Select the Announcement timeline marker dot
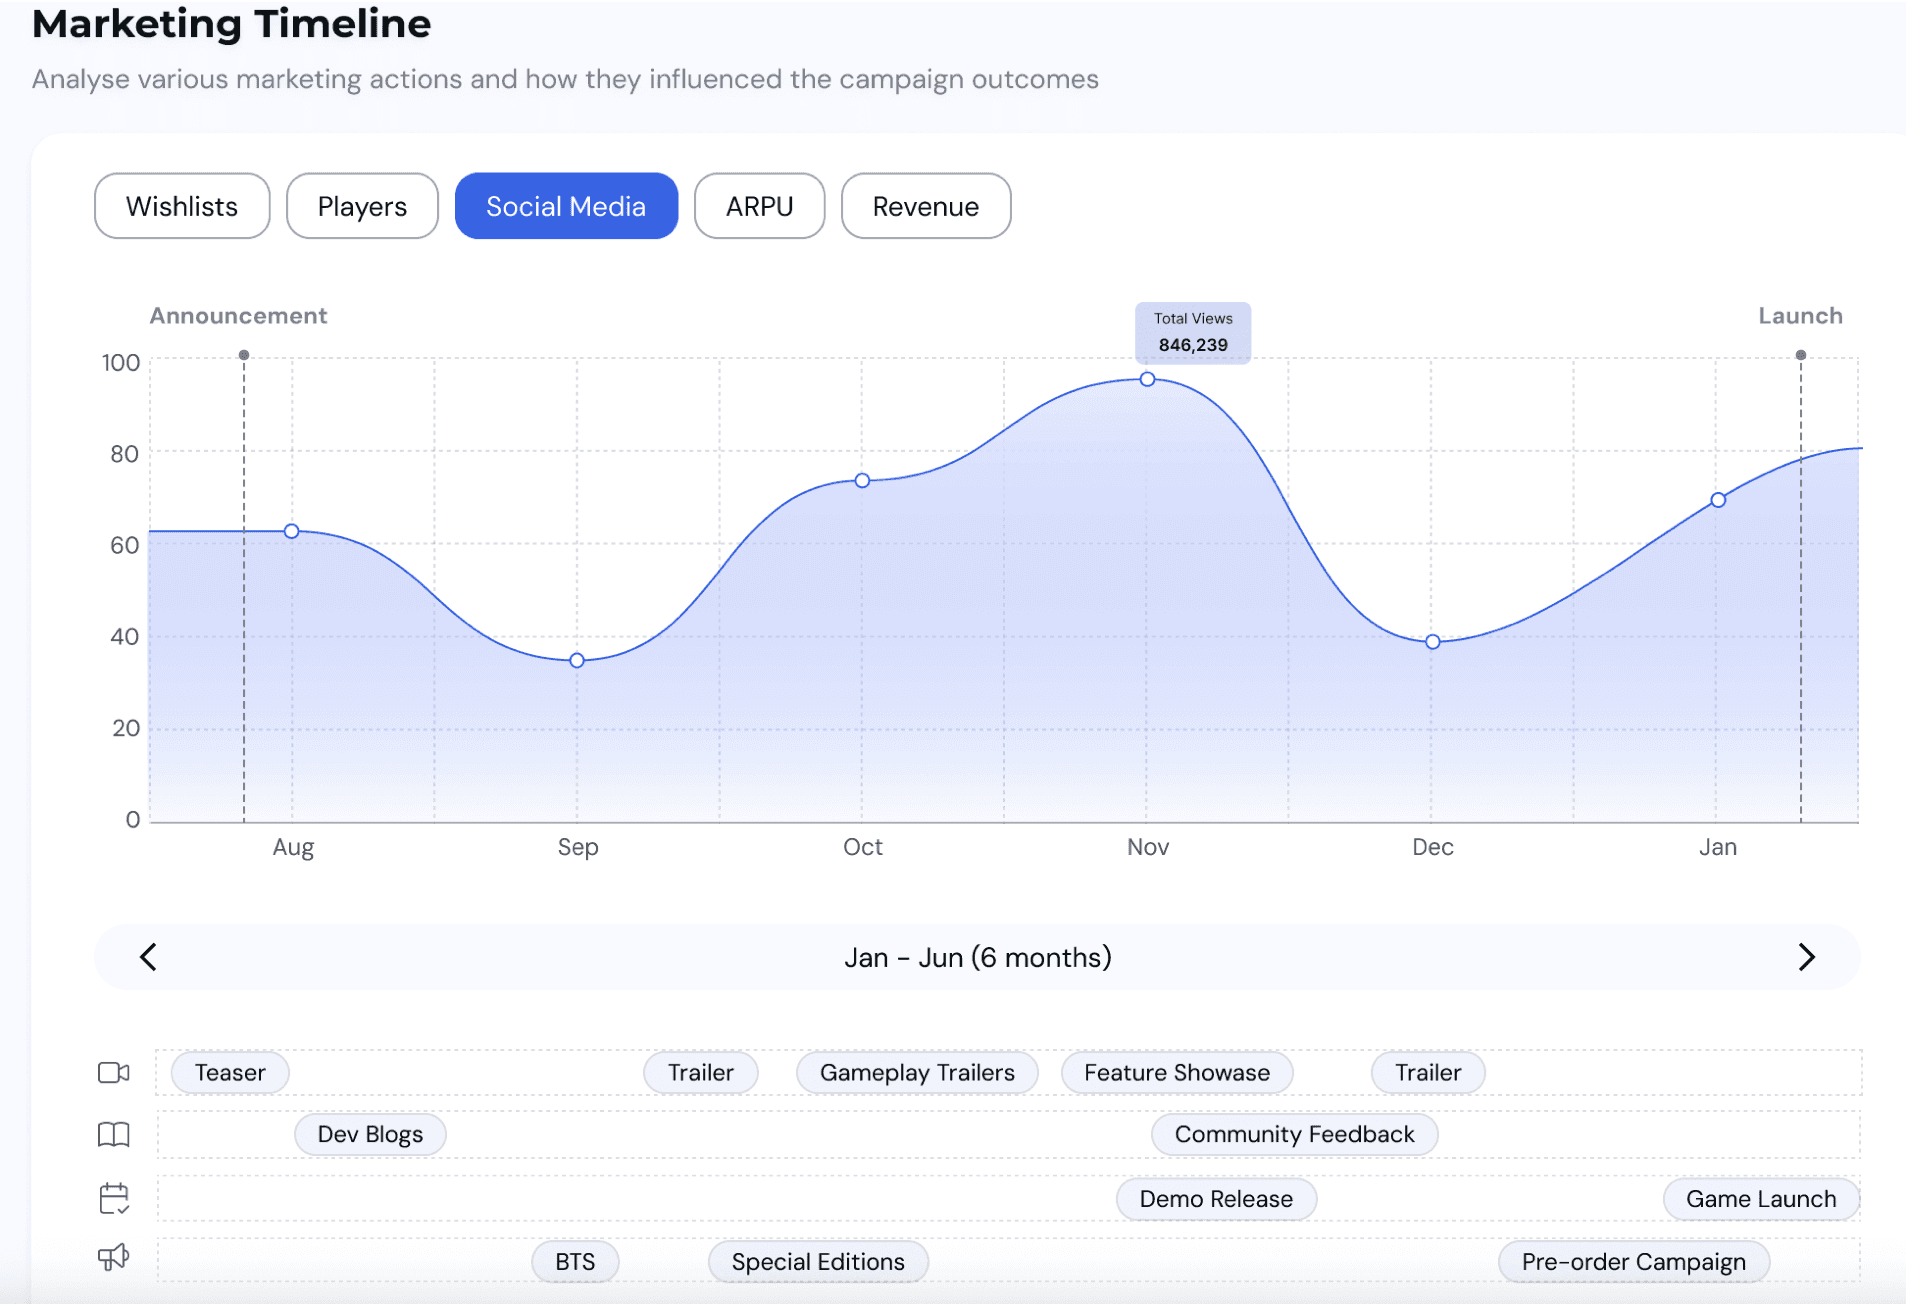The image size is (1906, 1304). (244, 355)
